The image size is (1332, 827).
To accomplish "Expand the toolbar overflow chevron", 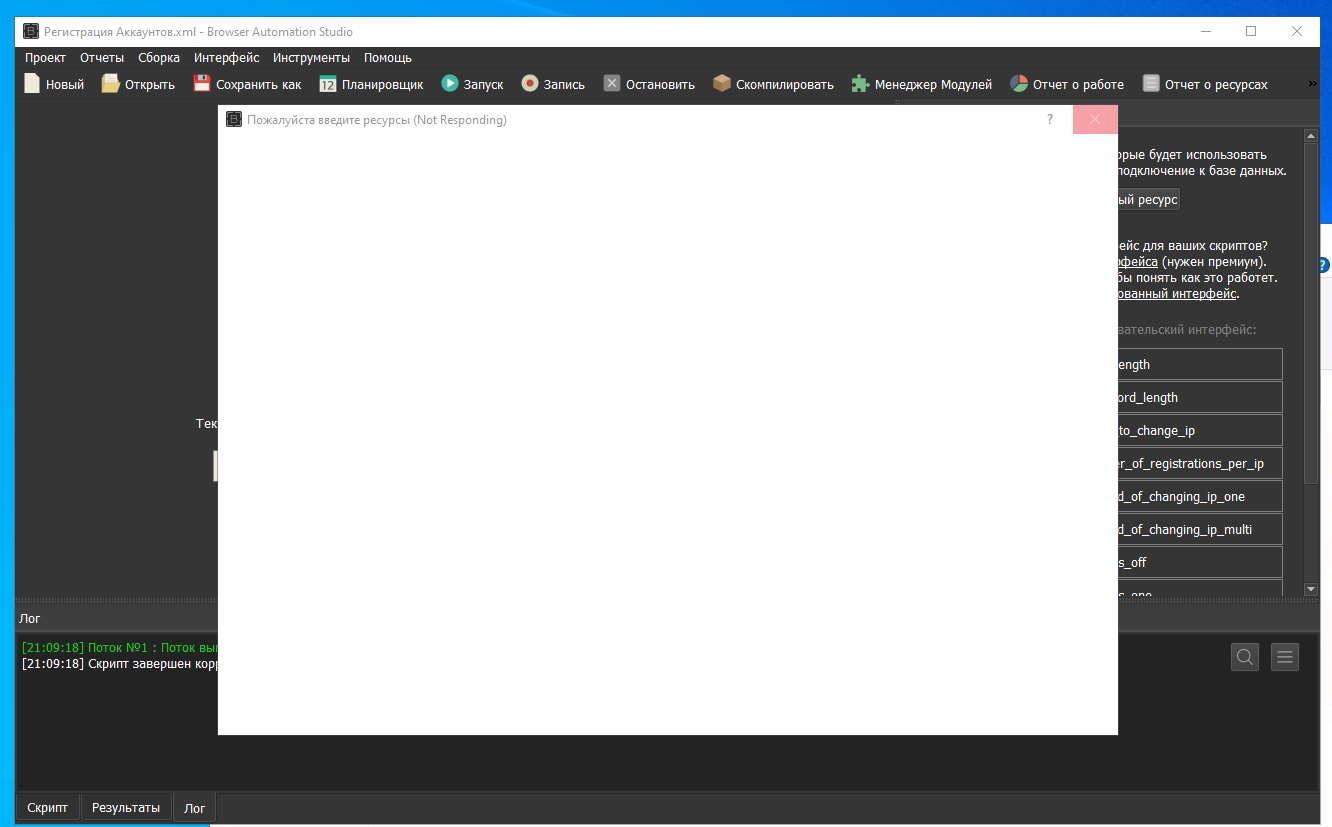I will [x=1313, y=84].
